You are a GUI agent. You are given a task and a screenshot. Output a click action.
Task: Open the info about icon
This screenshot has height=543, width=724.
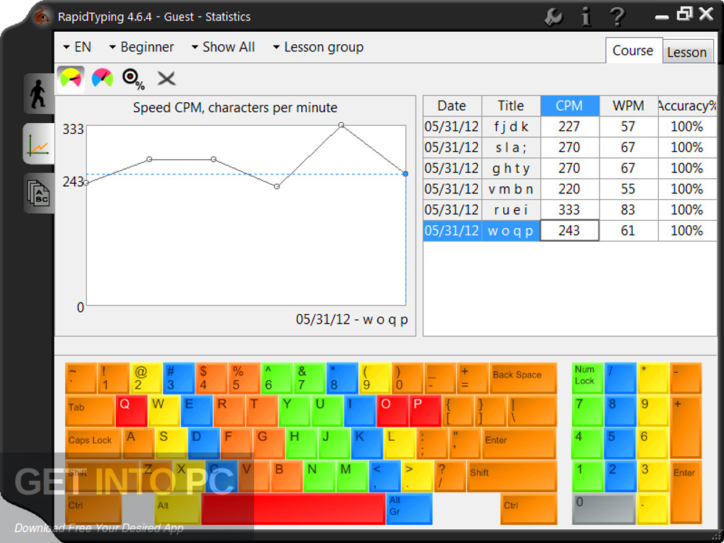(x=586, y=17)
